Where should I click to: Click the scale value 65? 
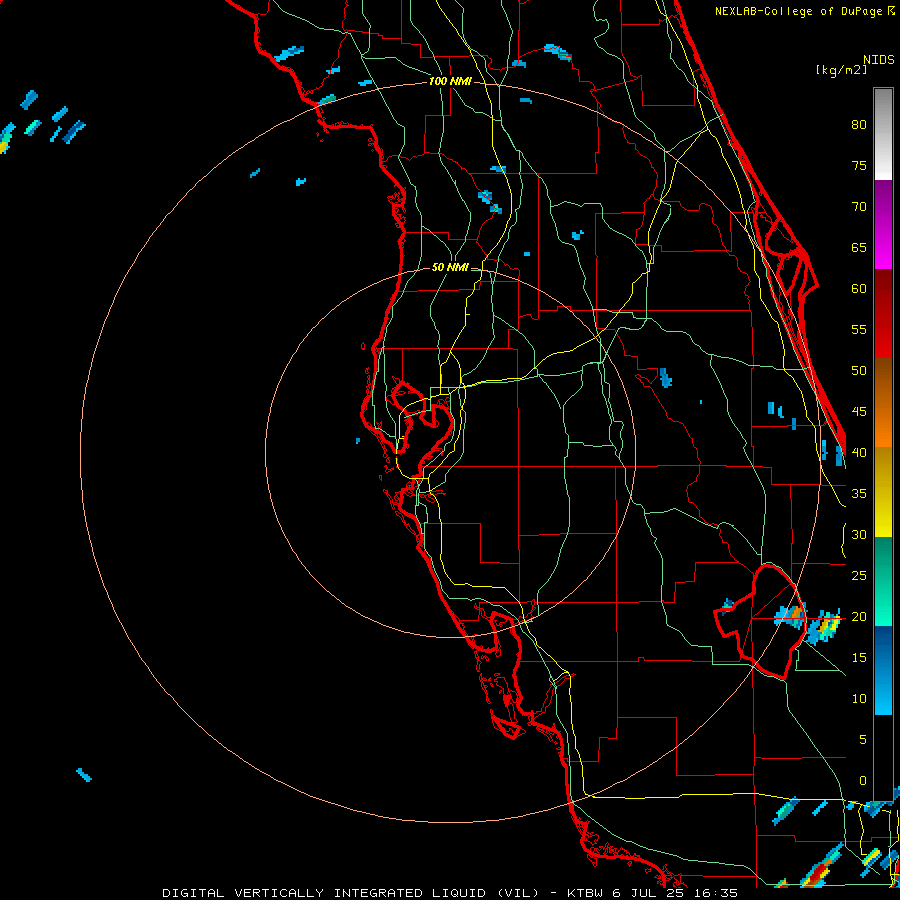[x=859, y=247]
